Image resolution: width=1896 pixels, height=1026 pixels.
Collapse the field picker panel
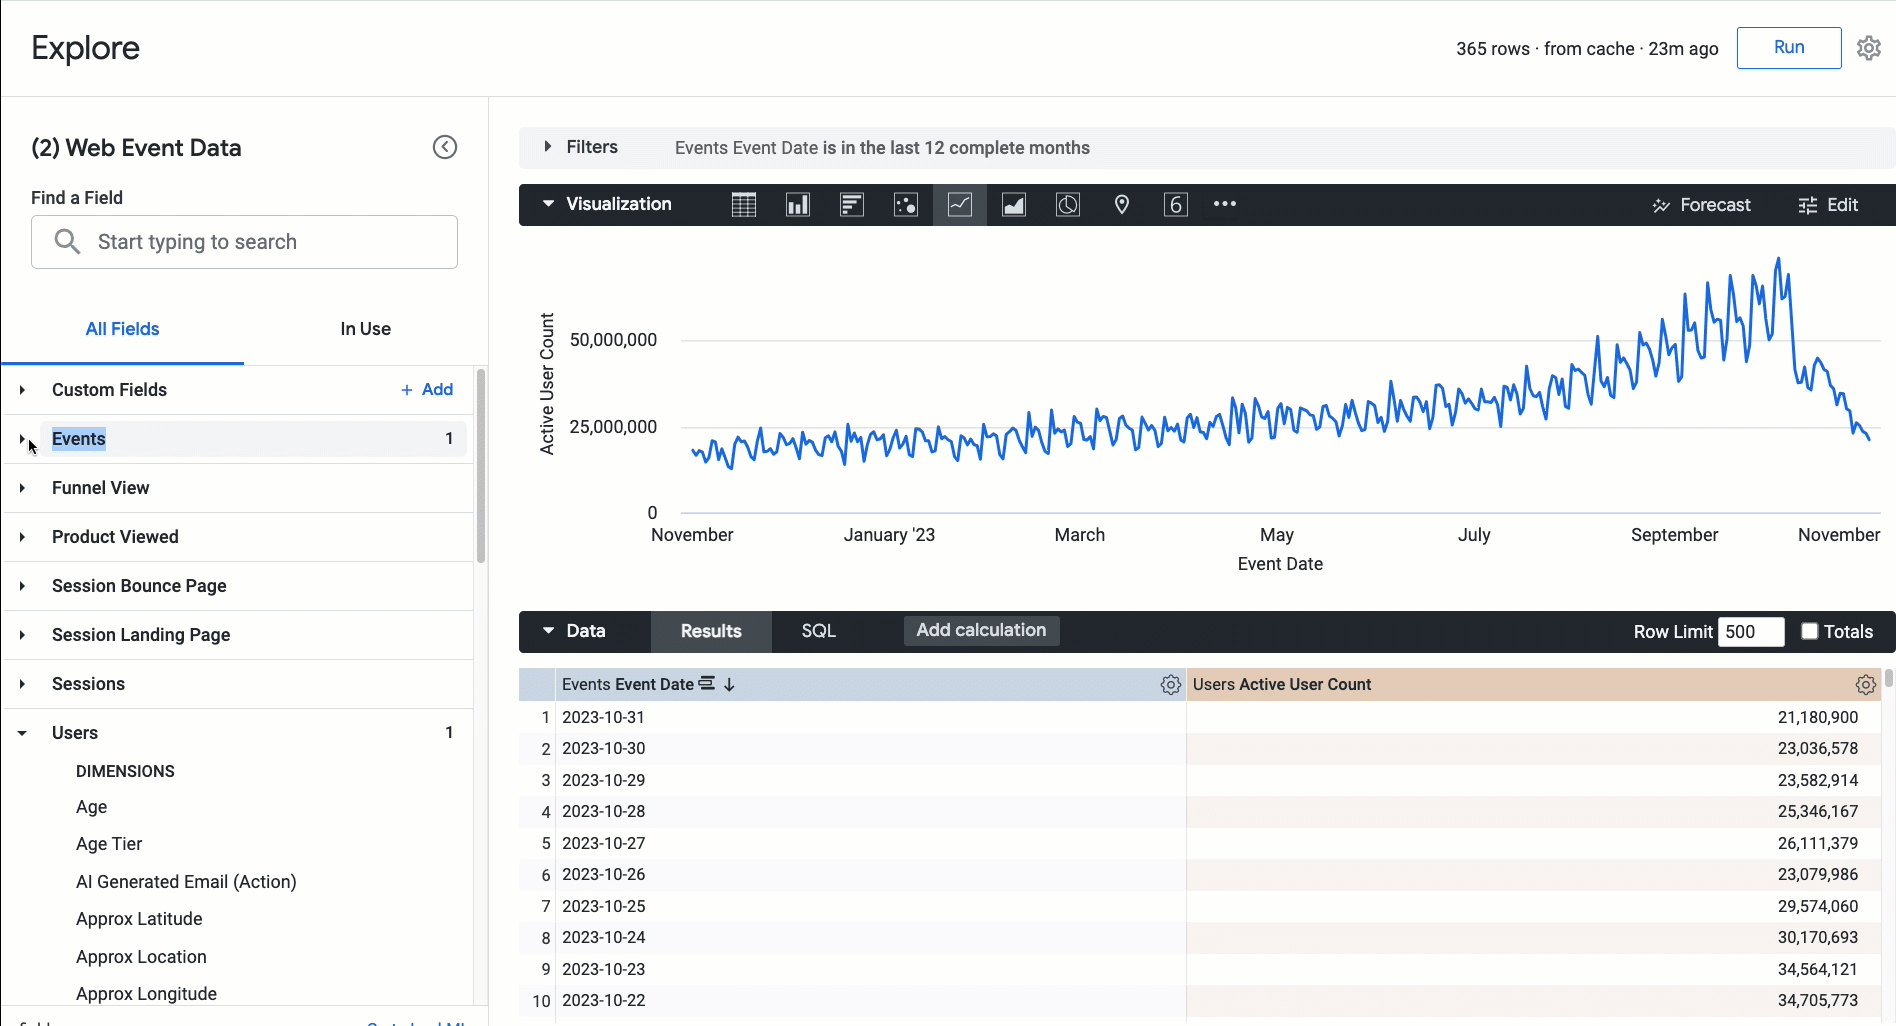[x=444, y=148]
